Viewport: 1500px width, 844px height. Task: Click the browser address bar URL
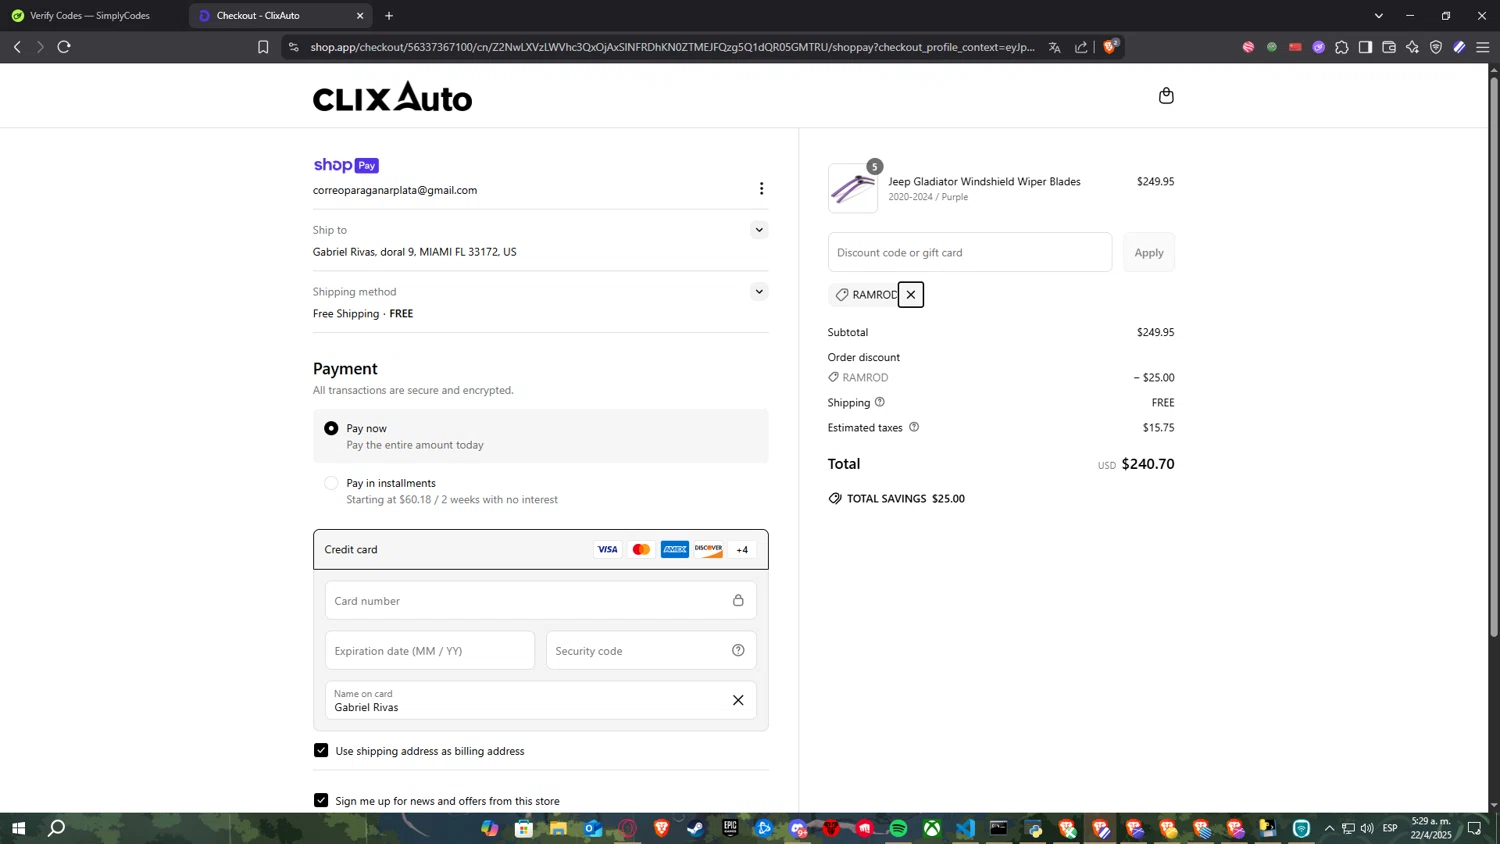pyautogui.click(x=673, y=47)
